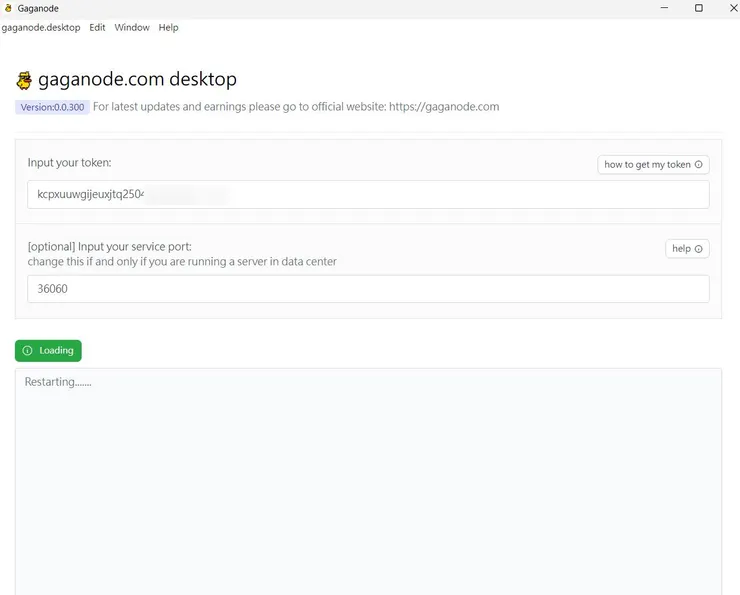Image resolution: width=740 pixels, height=595 pixels.
Task: Click the green Loading button
Action: pyautogui.click(x=48, y=351)
